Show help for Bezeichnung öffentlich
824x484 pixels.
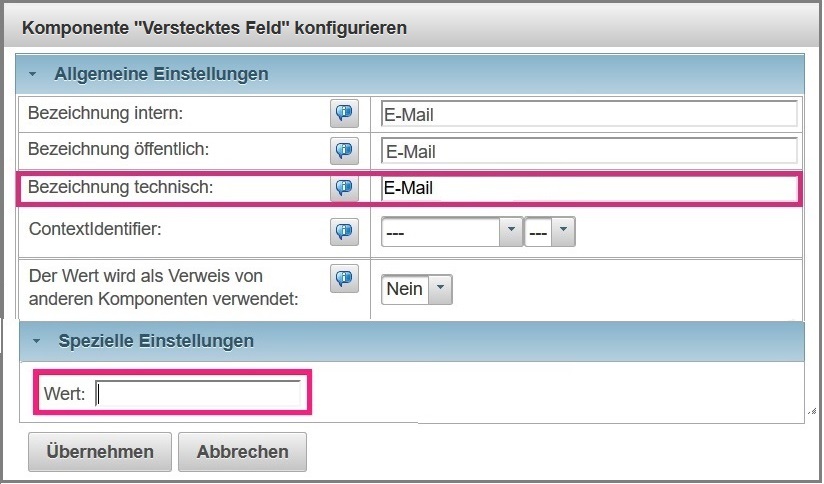[x=344, y=151]
